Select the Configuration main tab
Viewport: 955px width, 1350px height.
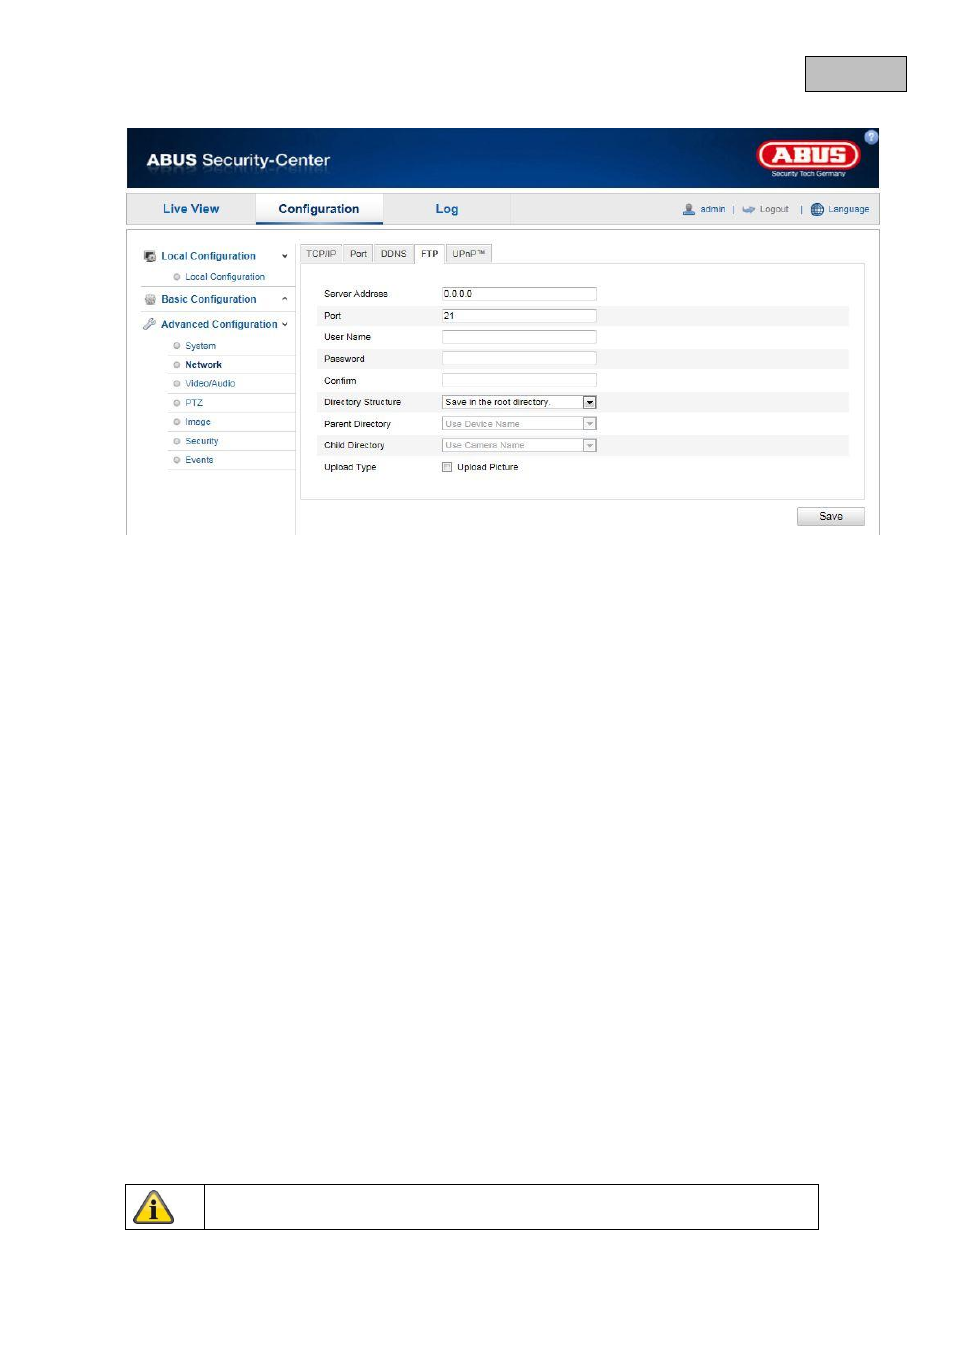[x=319, y=209]
